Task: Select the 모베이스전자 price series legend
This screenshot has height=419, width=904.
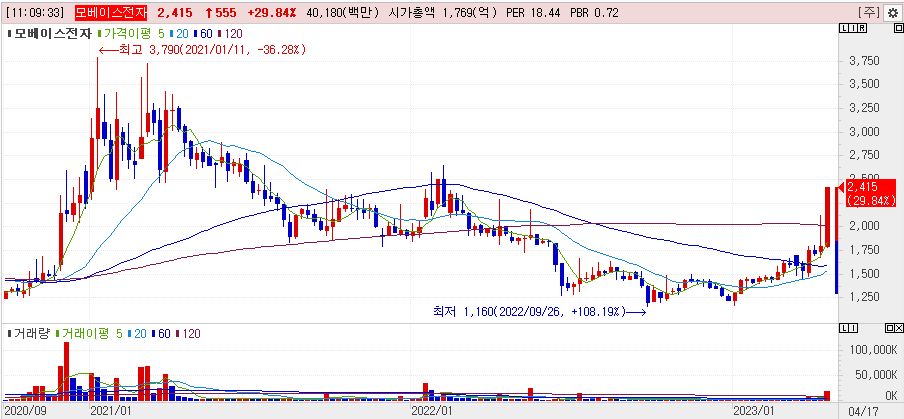Action: (x=49, y=34)
